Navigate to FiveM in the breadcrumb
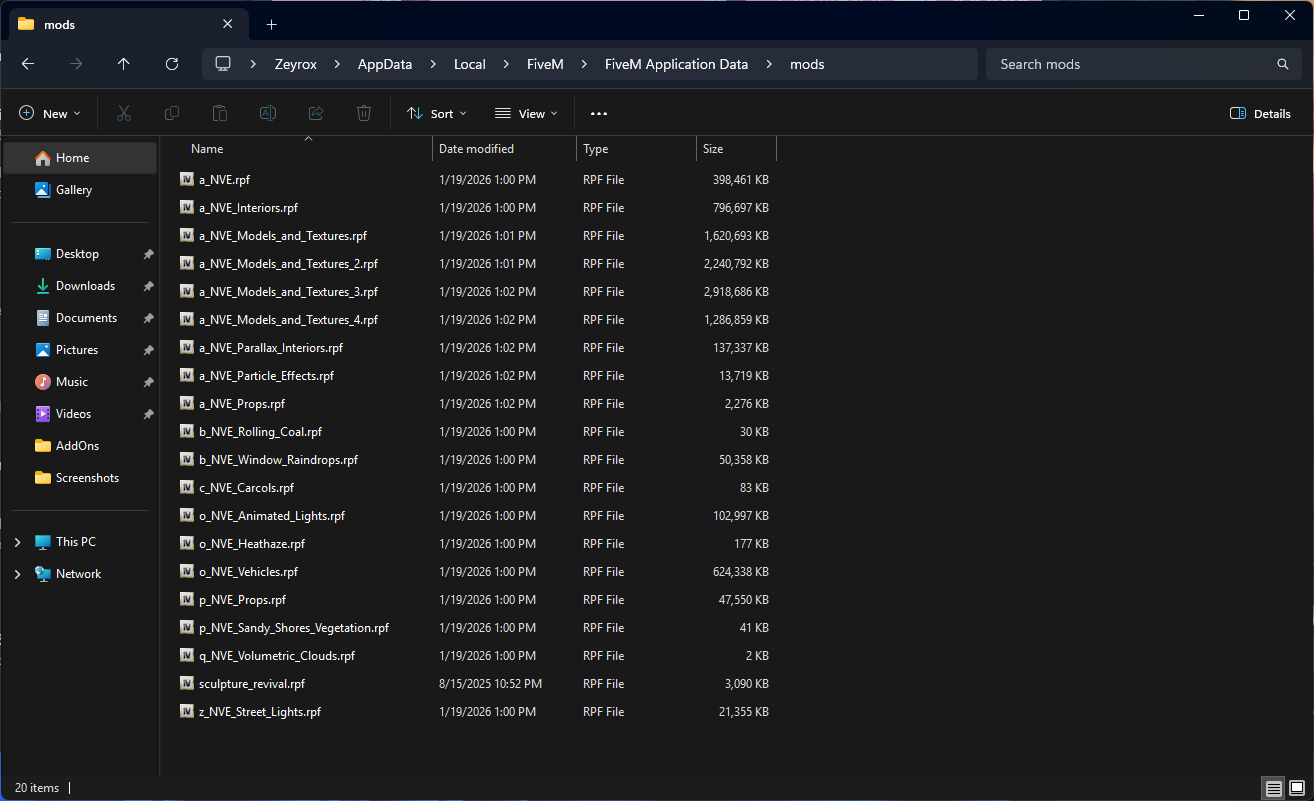This screenshot has height=801, width=1314. point(545,64)
